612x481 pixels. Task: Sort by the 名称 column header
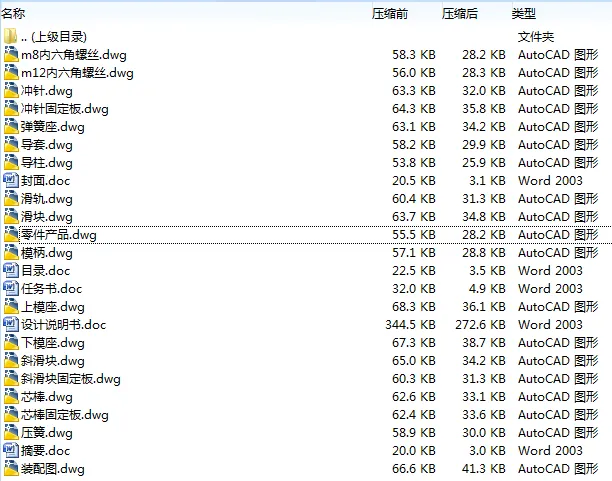tap(13, 14)
